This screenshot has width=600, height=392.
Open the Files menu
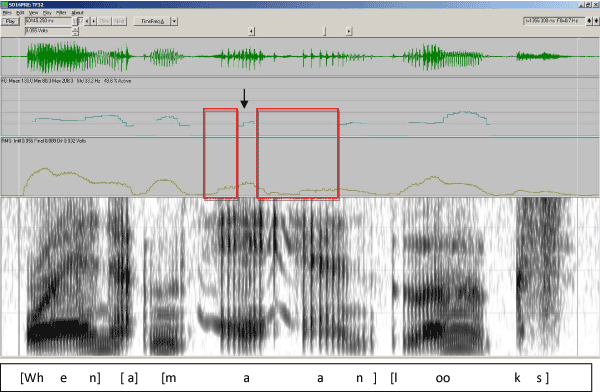[7, 13]
